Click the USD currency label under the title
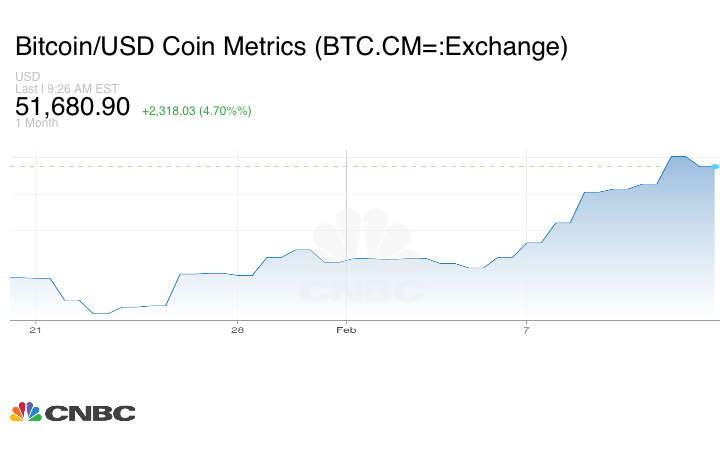Viewport: 720px width, 450px height. pos(28,76)
